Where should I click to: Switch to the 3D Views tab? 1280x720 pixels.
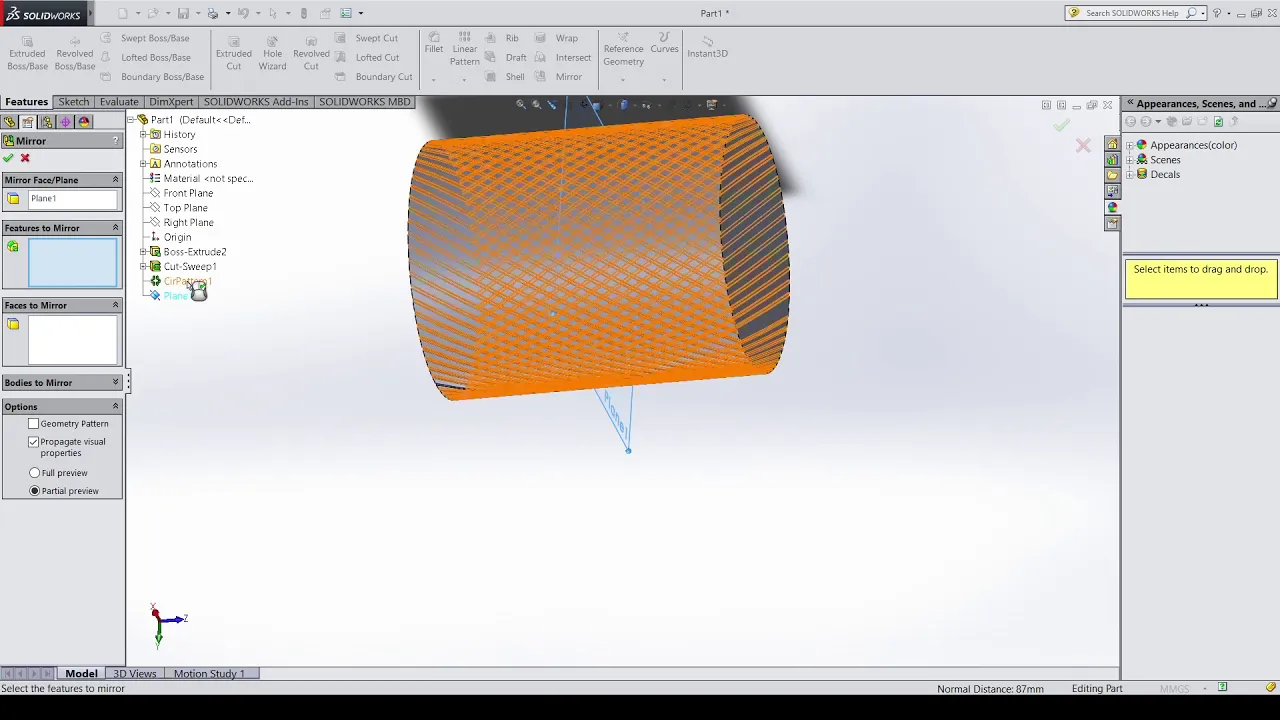(134, 674)
